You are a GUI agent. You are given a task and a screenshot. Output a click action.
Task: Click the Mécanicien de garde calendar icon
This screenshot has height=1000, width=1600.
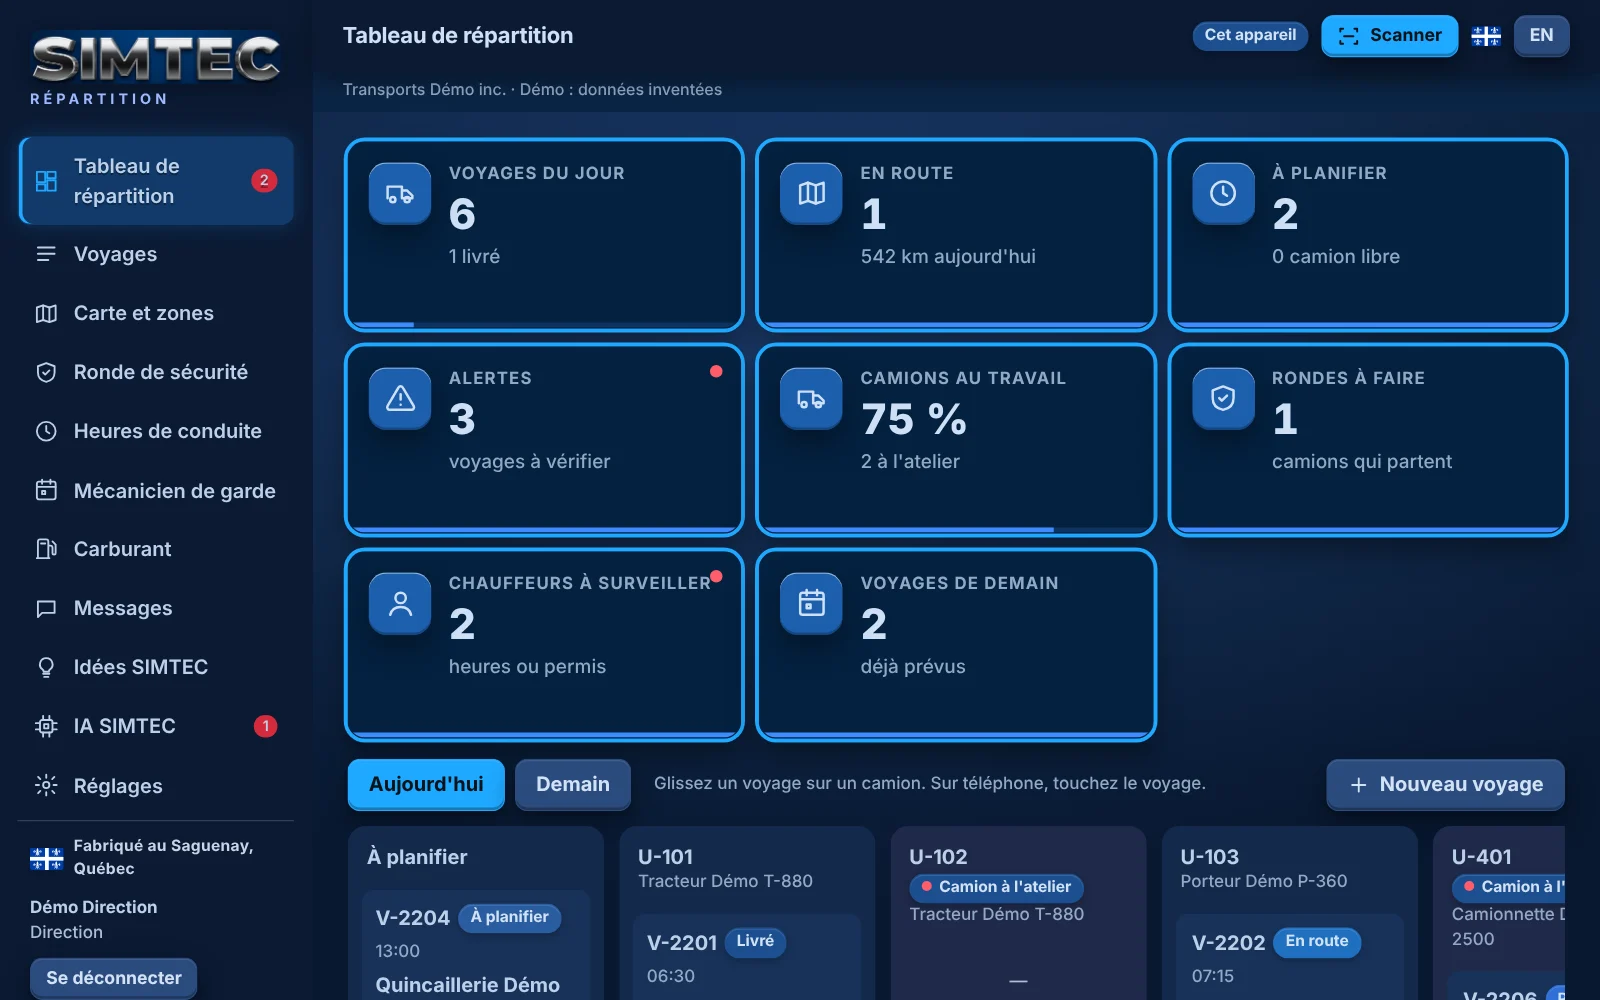tap(46, 490)
